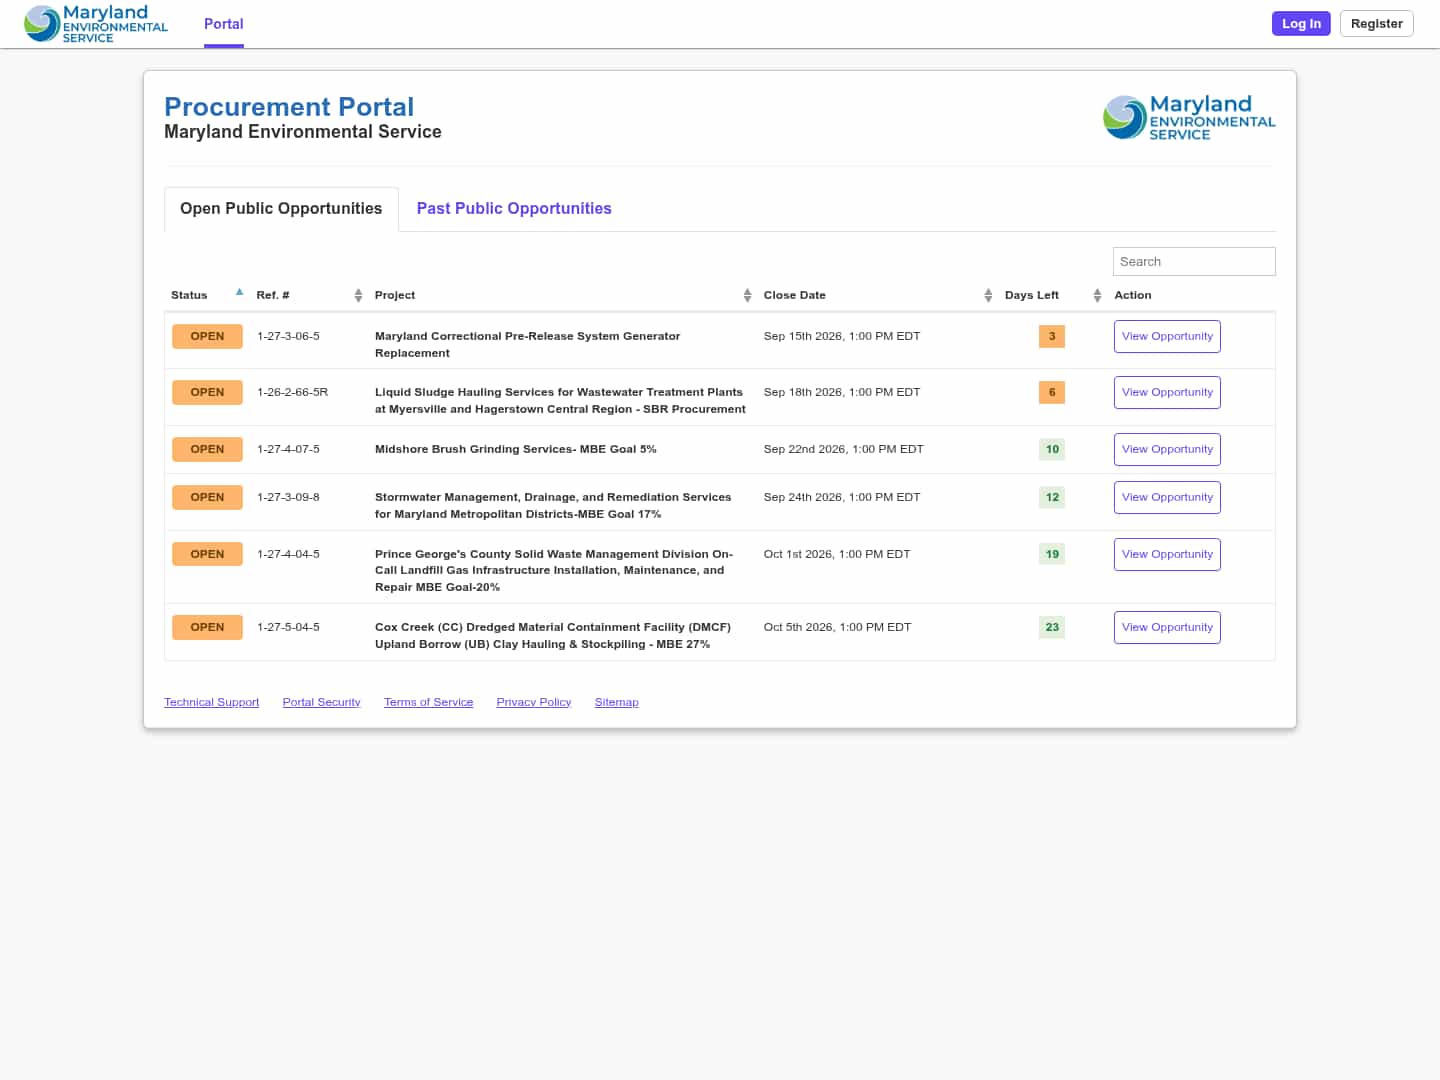Click reference number 1-27-4-04-5
The height and width of the screenshot is (1080, 1440).
coord(288,555)
